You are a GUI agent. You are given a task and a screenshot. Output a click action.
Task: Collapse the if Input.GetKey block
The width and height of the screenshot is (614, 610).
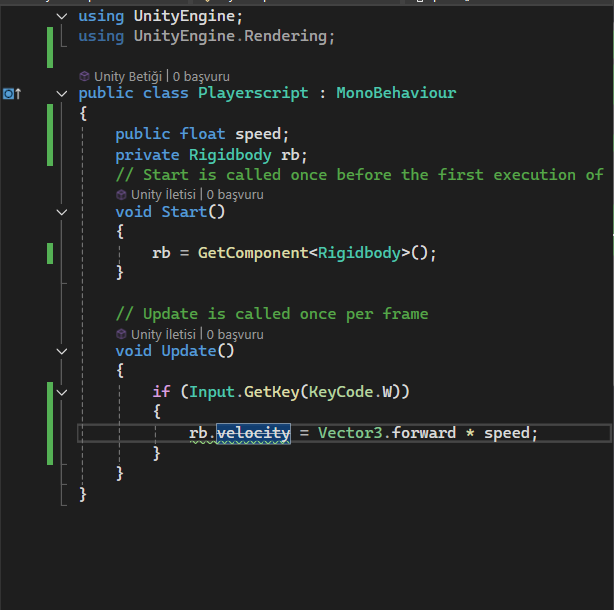click(x=62, y=392)
